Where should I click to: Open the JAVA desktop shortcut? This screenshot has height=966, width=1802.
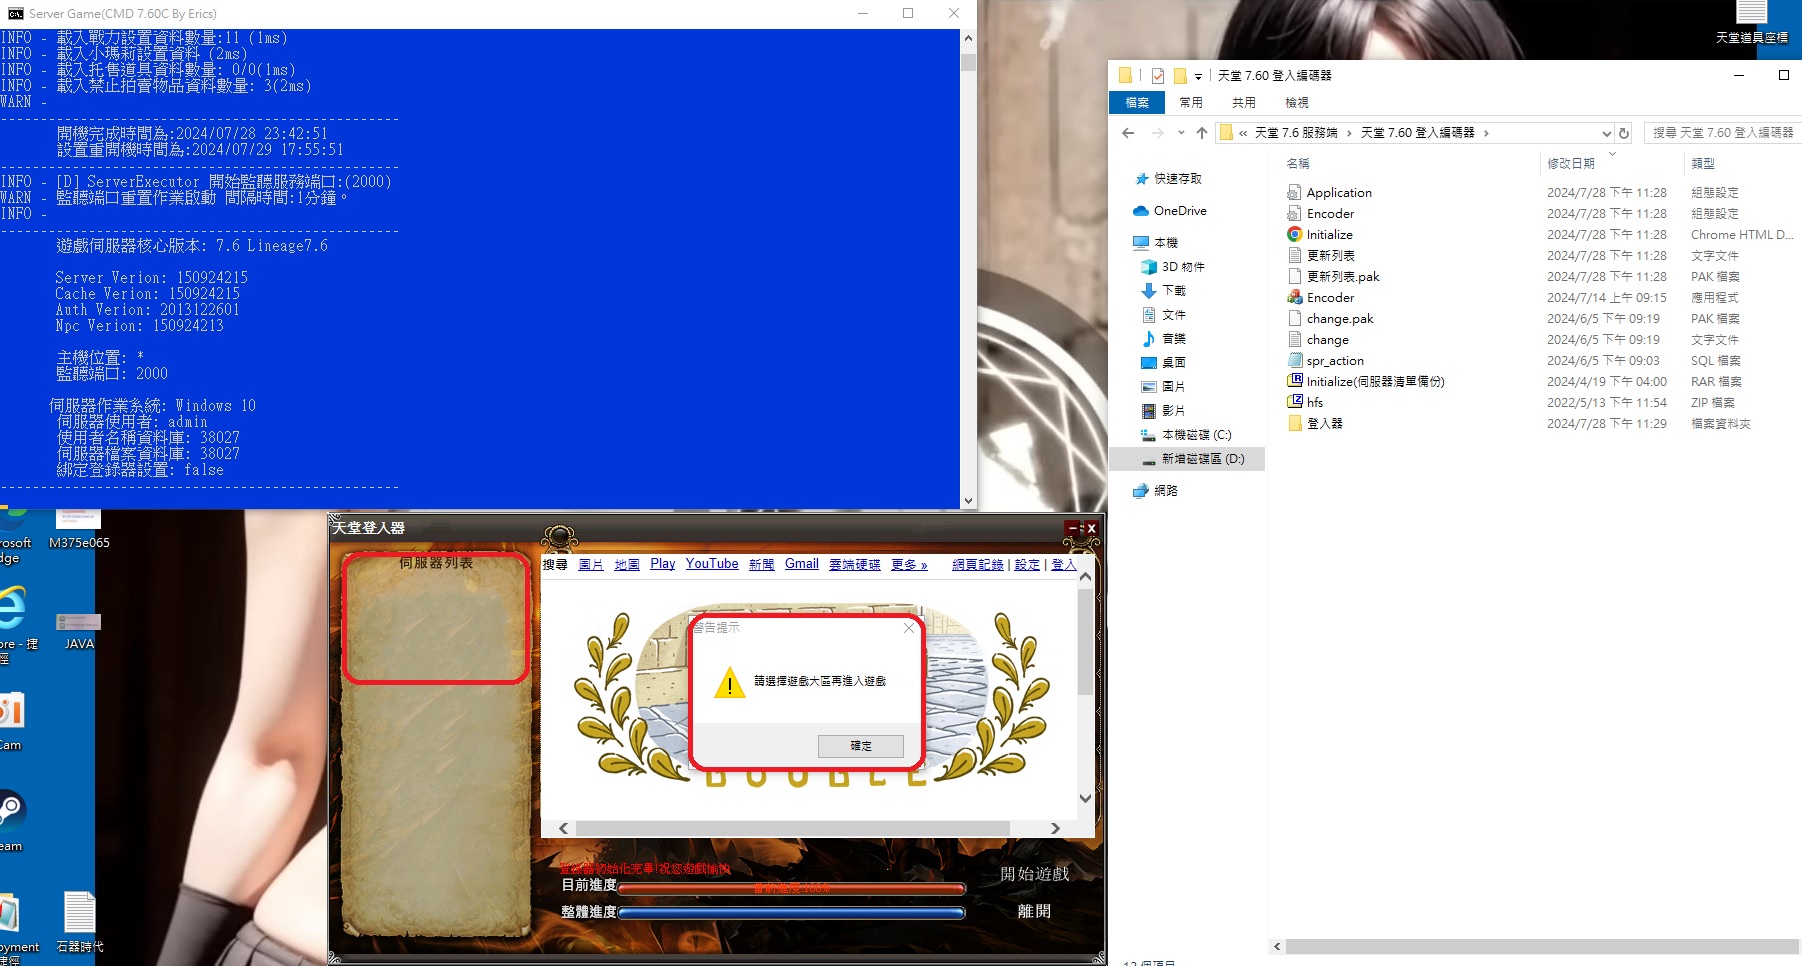click(79, 630)
